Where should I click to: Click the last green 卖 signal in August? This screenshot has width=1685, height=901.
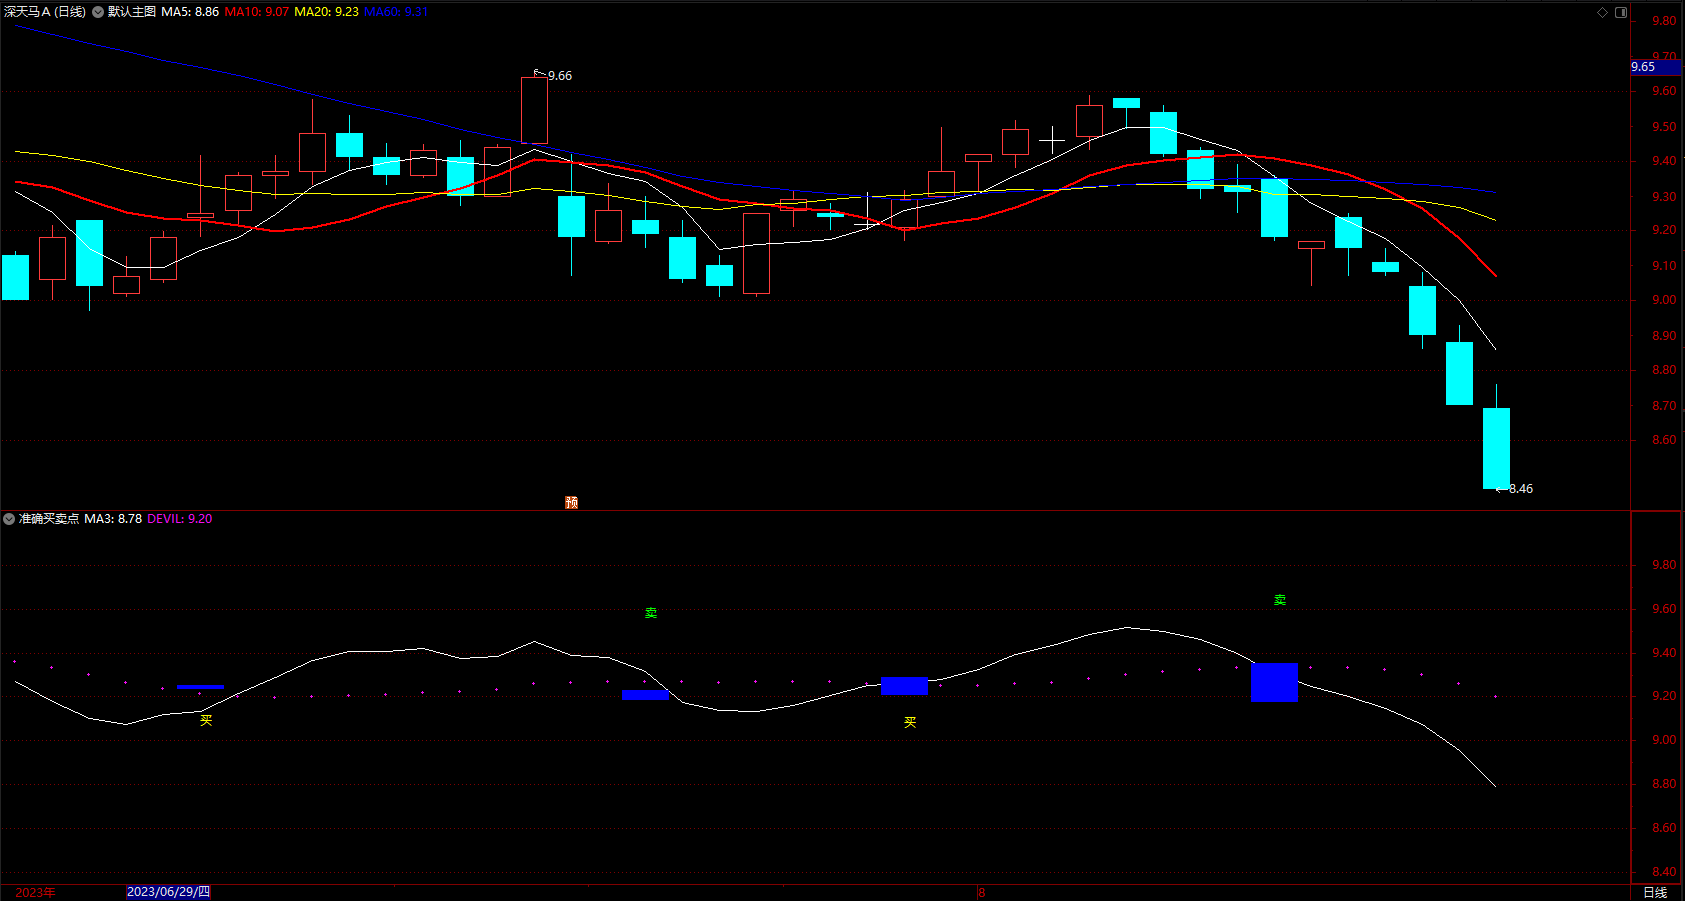click(x=1280, y=600)
